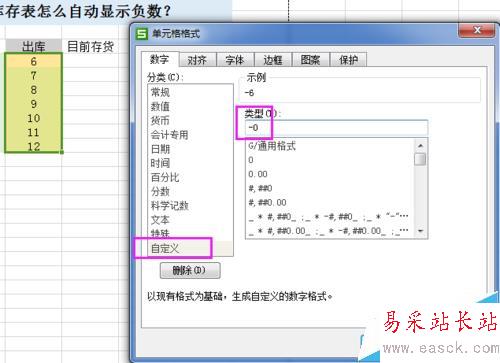Click the 目前存货 header cell
The image size is (500, 363).
pyautogui.click(x=90, y=46)
